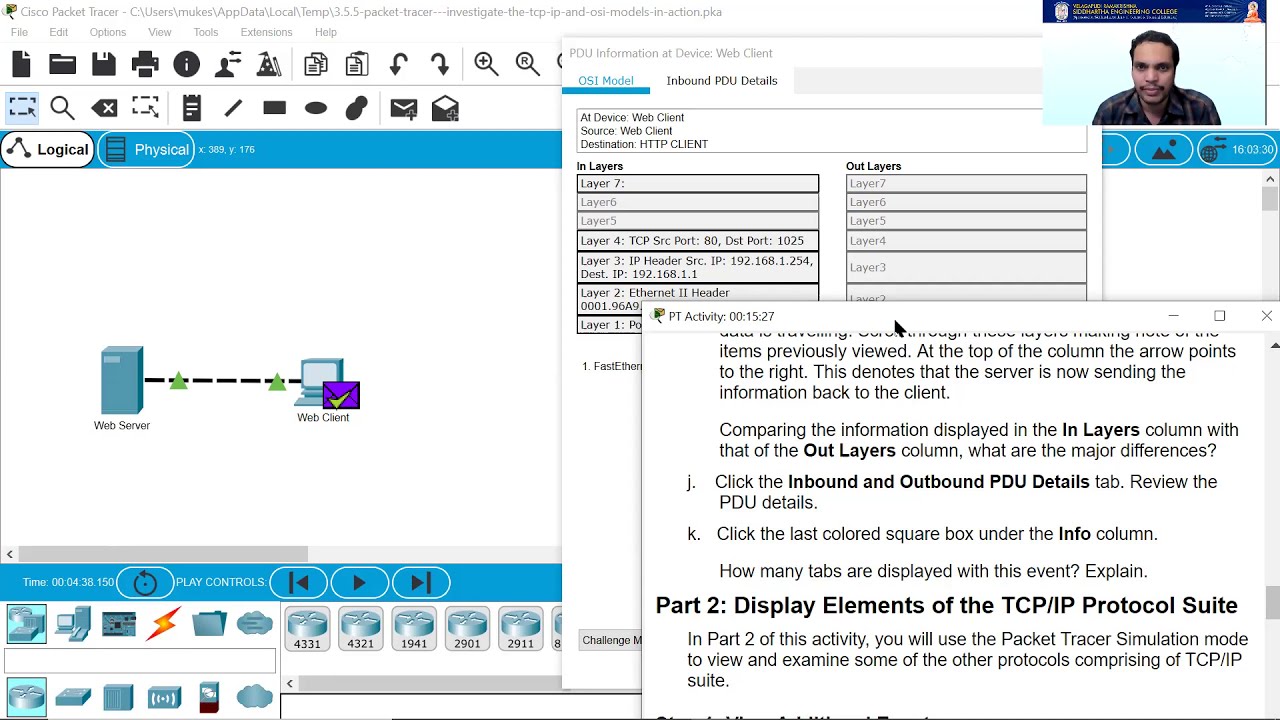
Task: Open the network information icon
Action: click(x=186, y=65)
